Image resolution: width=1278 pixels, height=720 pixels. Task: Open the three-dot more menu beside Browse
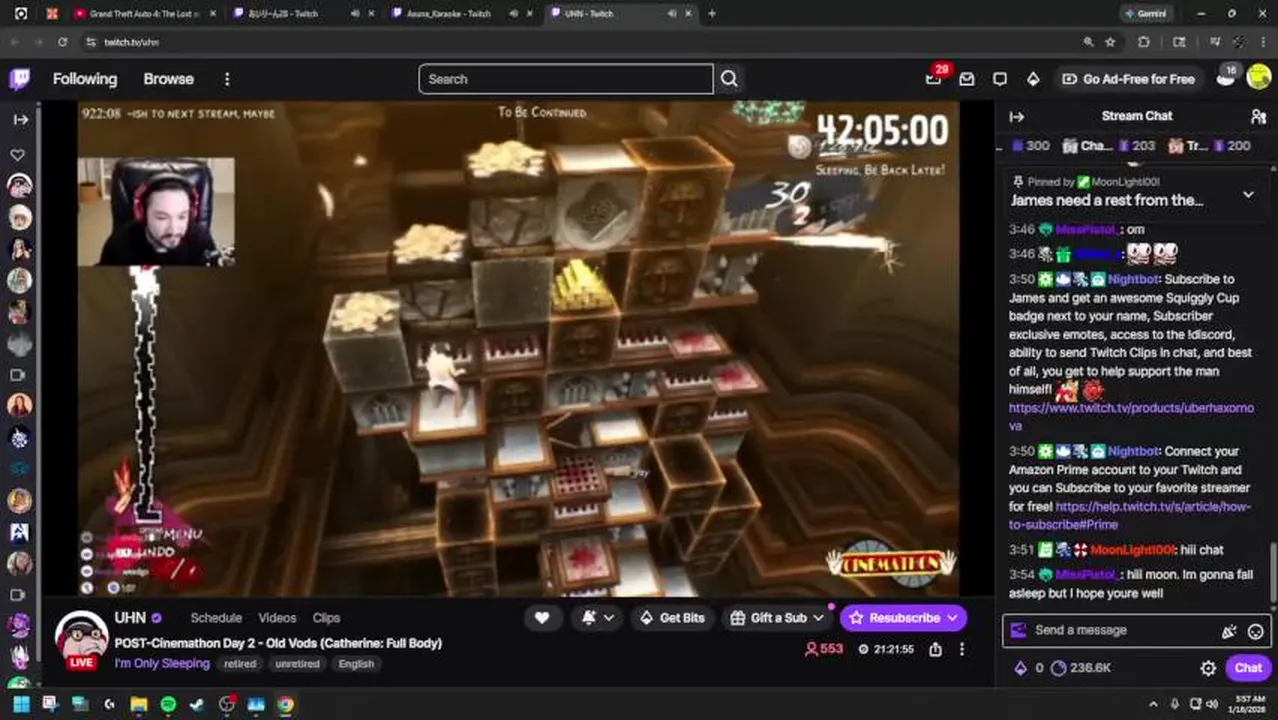(227, 79)
